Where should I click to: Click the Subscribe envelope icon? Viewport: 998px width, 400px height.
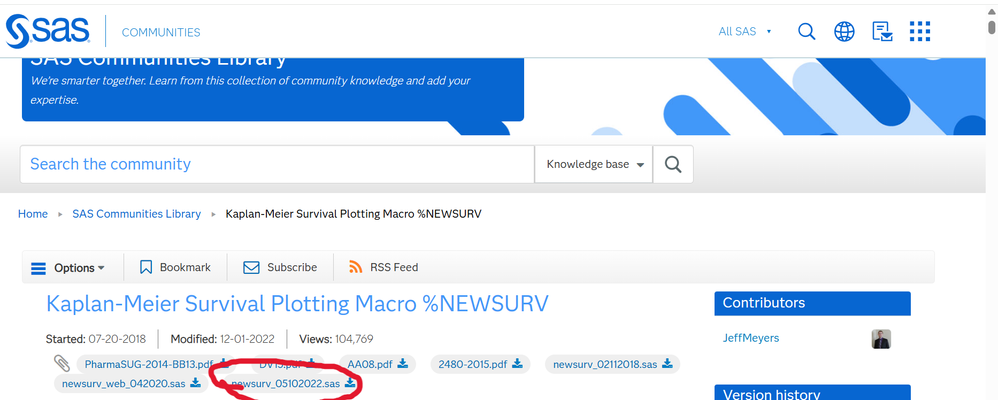tap(251, 268)
